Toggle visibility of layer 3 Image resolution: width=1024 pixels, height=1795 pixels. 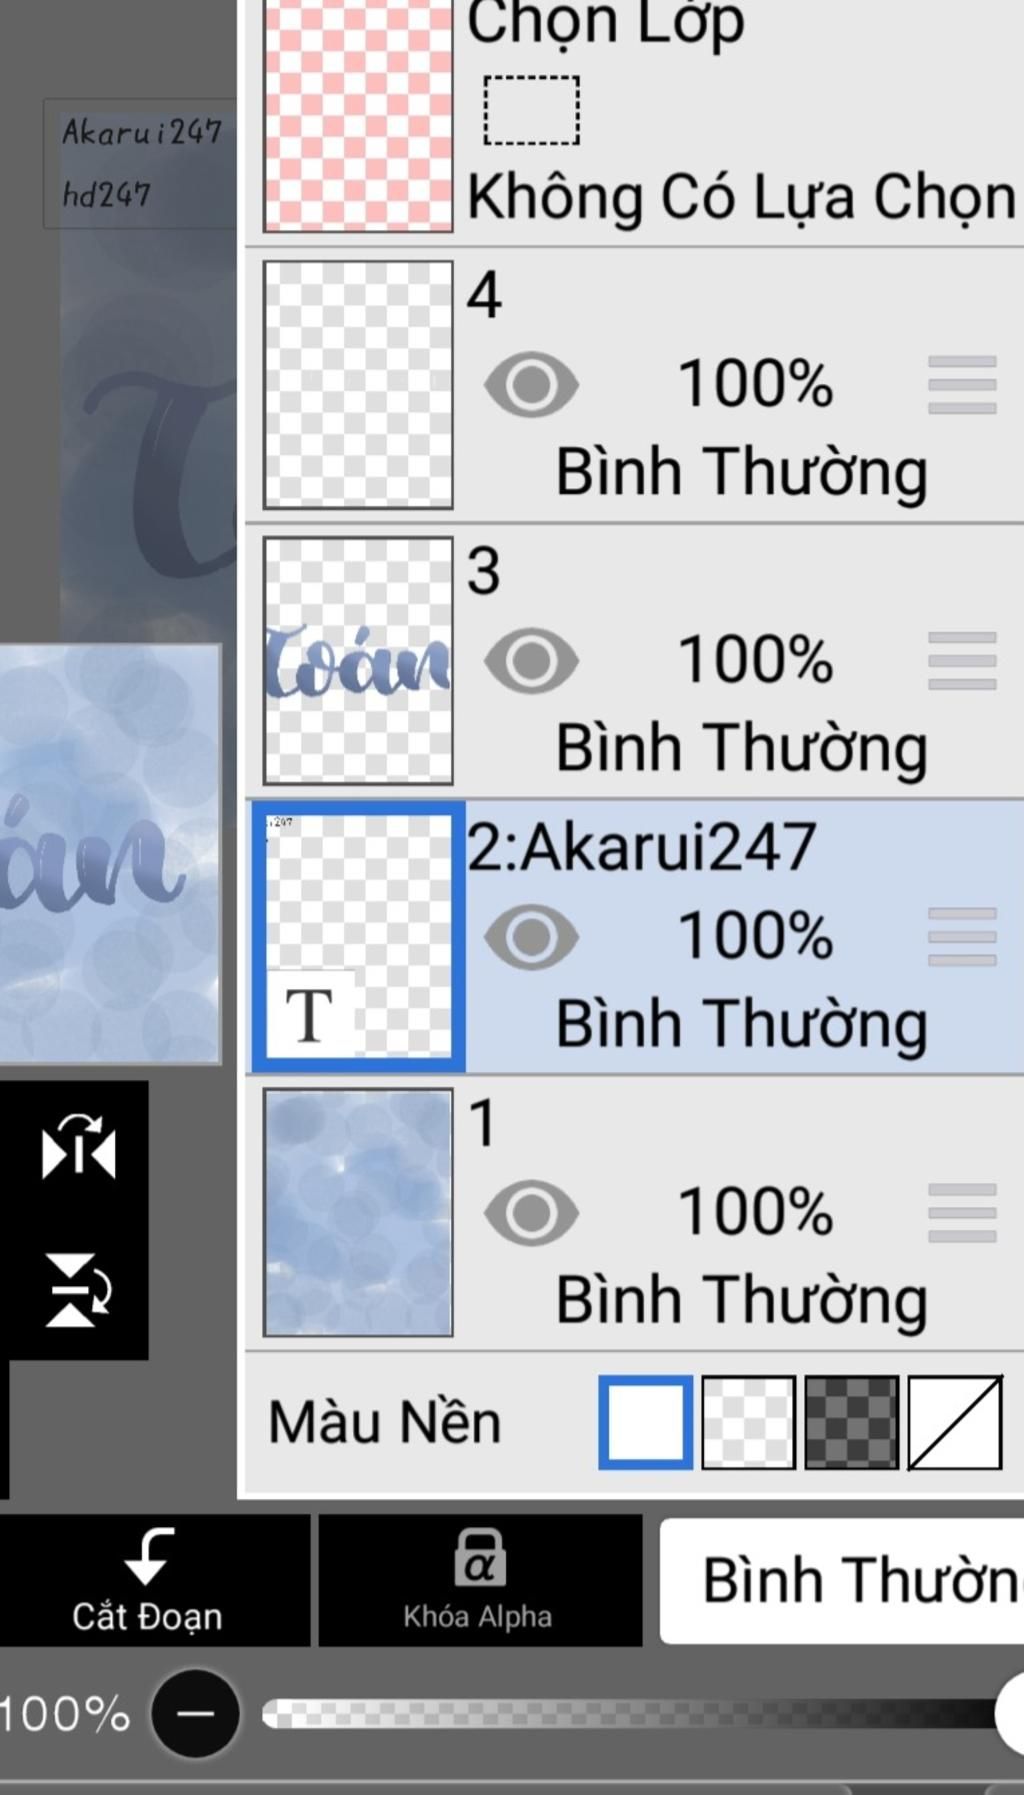coord(531,661)
